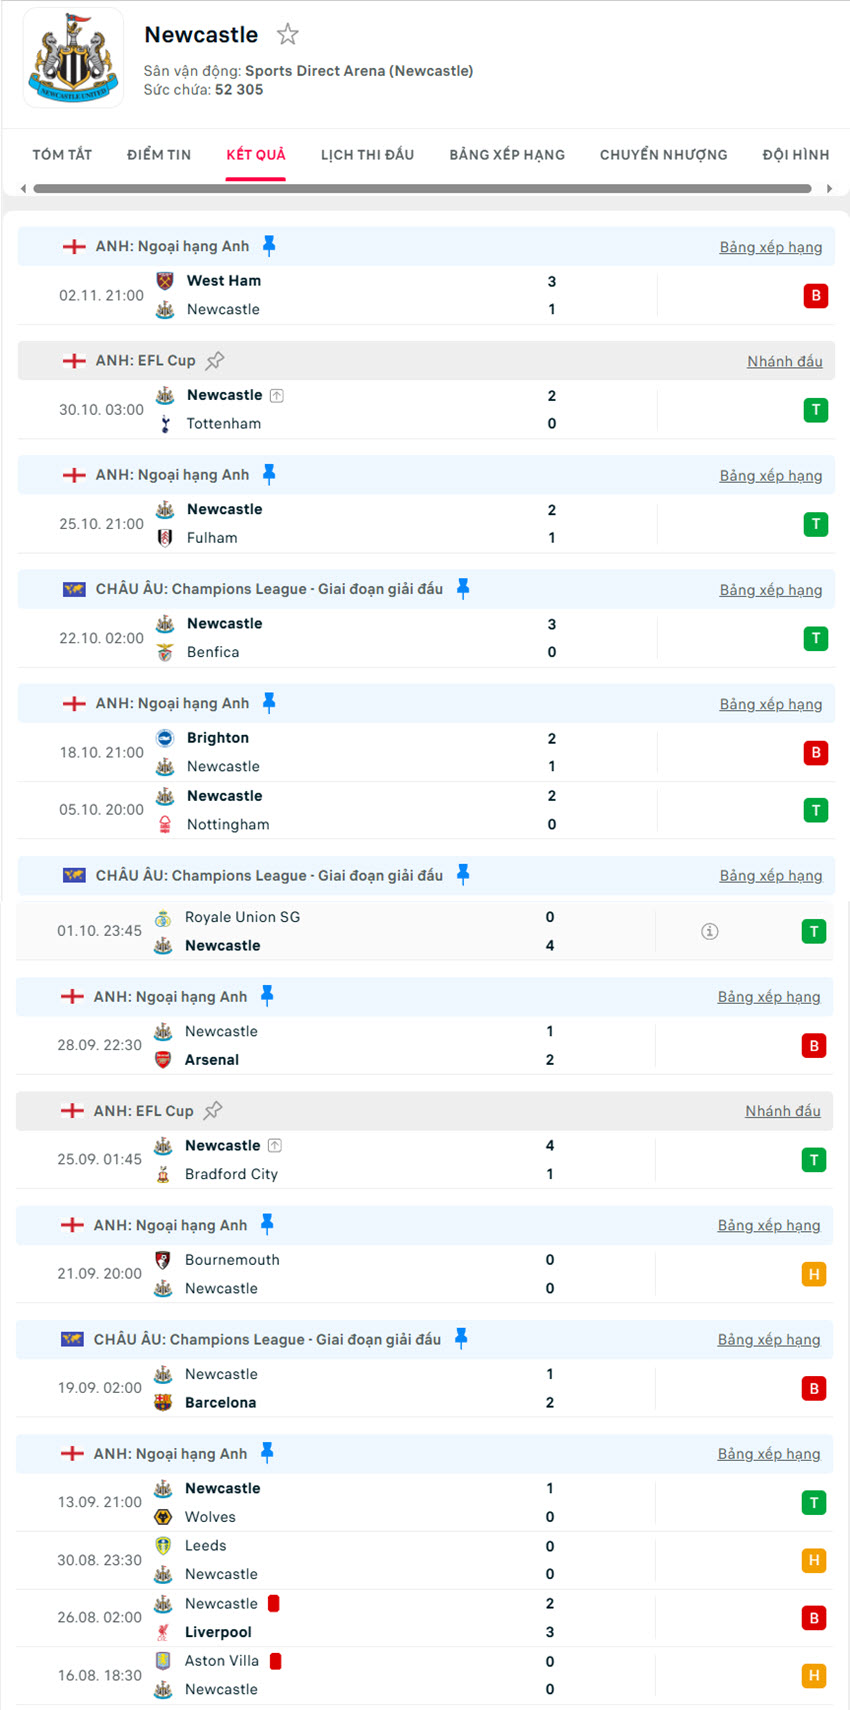
Task: Click the Benfica team crest
Action: point(165,652)
